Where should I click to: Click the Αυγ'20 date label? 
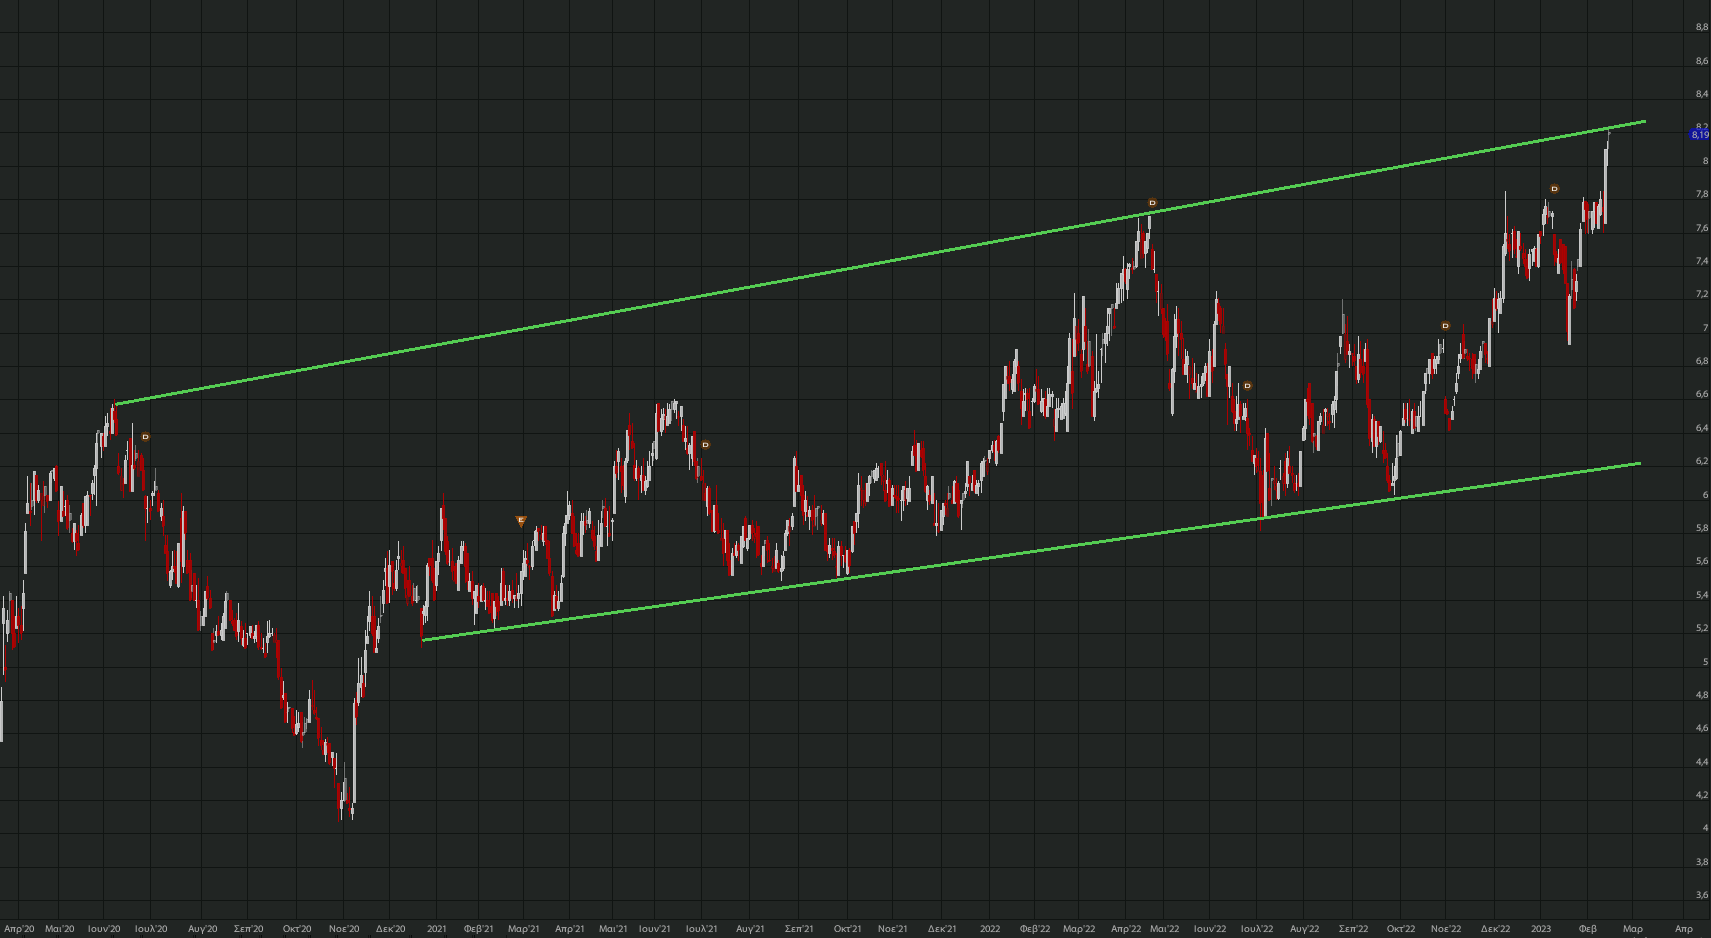(x=203, y=929)
